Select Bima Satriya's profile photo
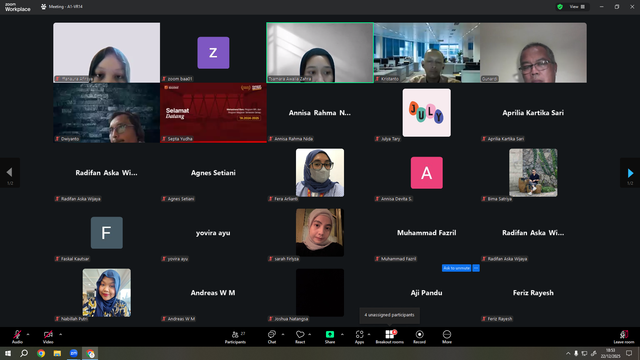The width and height of the screenshot is (640, 360). pos(533,173)
